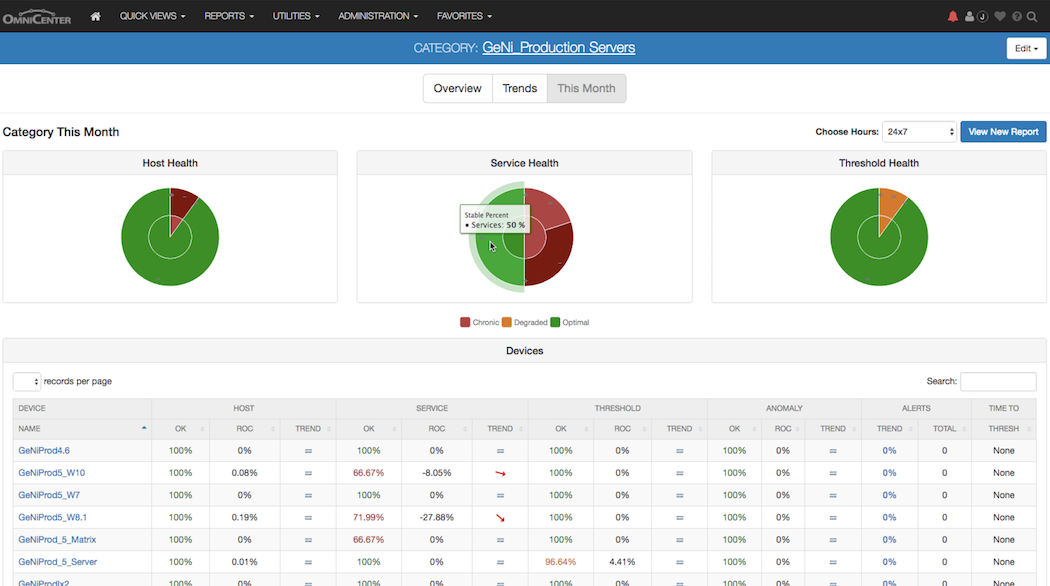Click the Threshold Health pie chart
This screenshot has height=586, width=1050.
[879, 237]
